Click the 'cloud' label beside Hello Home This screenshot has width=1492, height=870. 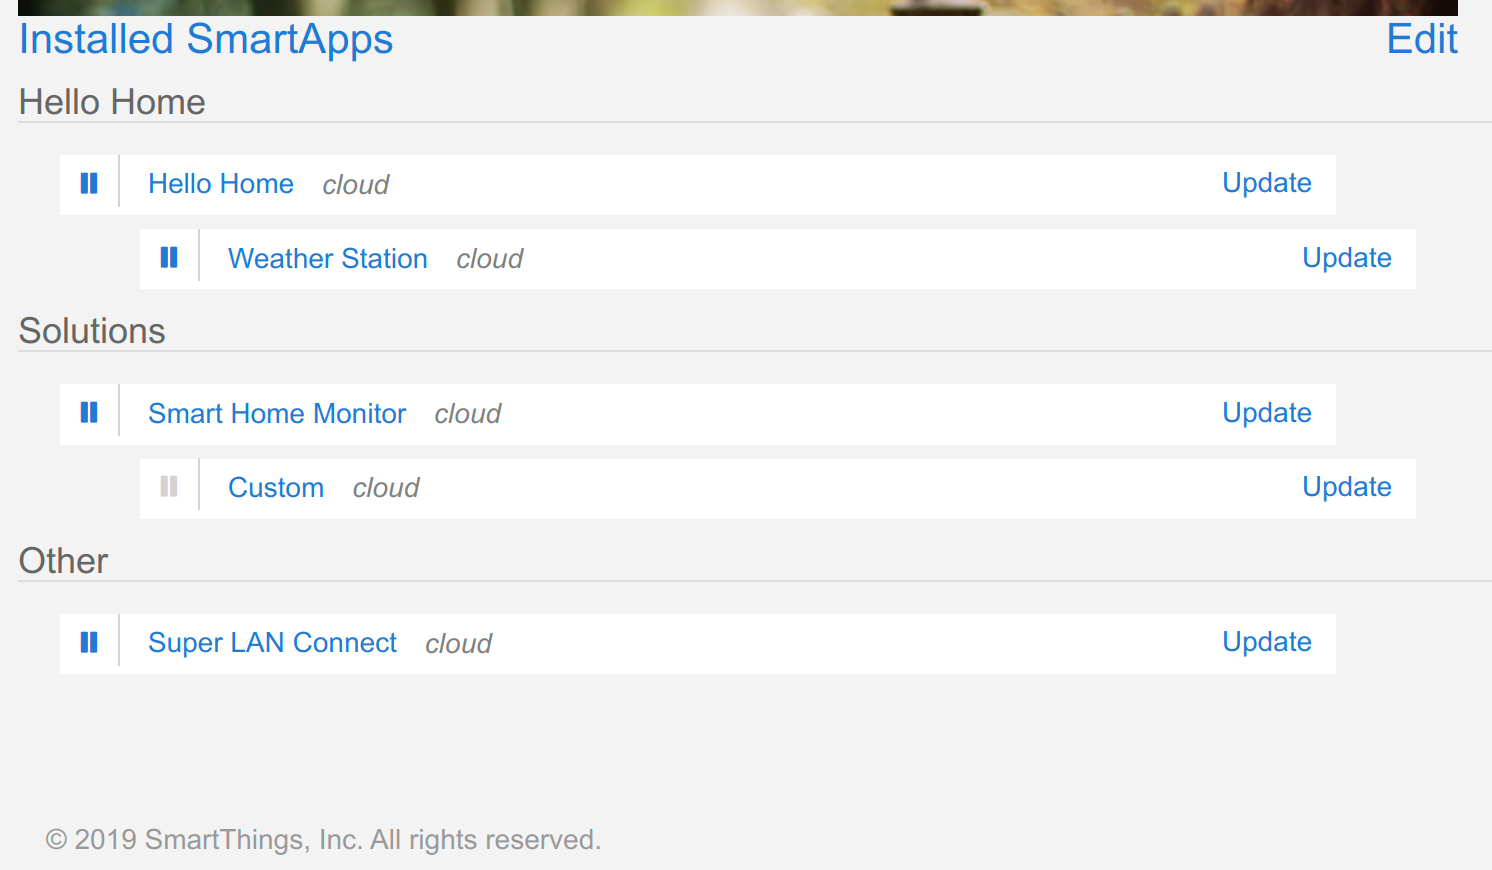pyautogui.click(x=355, y=185)
